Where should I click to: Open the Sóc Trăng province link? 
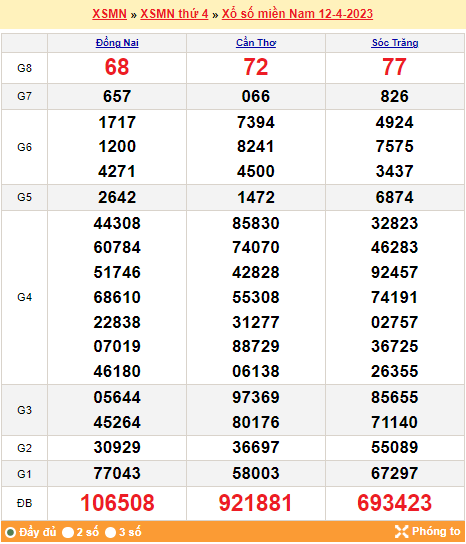tap(395, 43)
